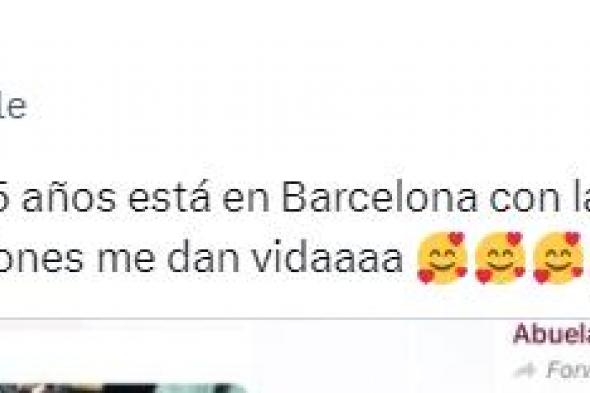Click the gray forward arrow icon
590x393 pixels.
[525, 371]
